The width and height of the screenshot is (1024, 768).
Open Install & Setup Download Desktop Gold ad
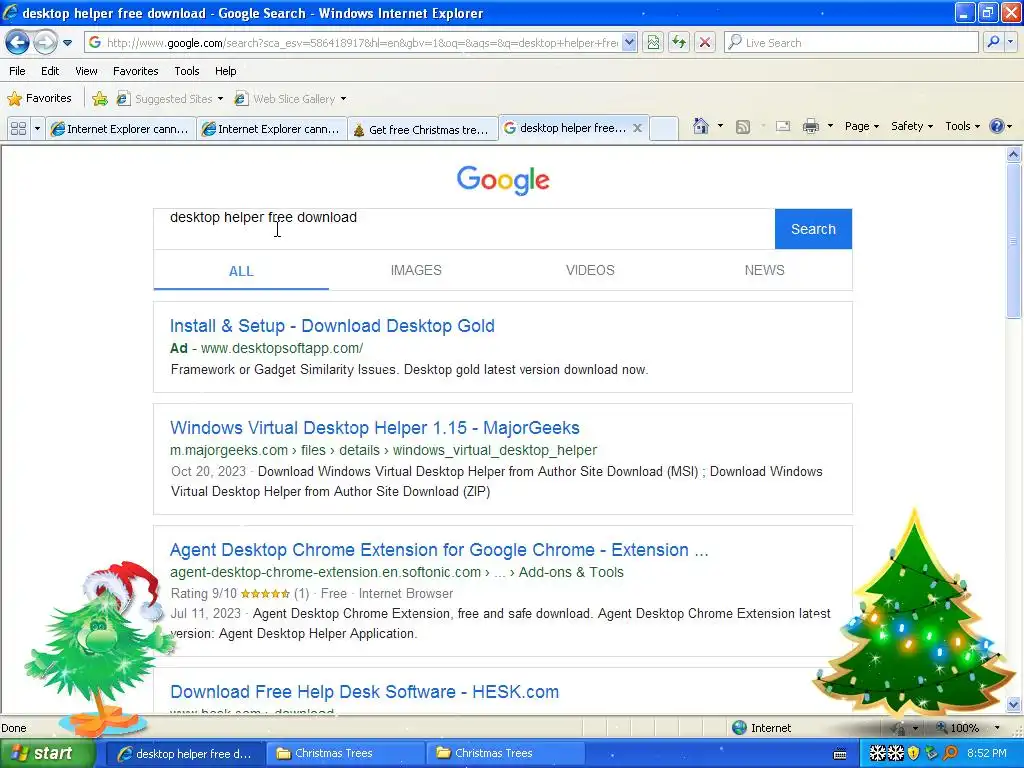(x=332, y=326)
